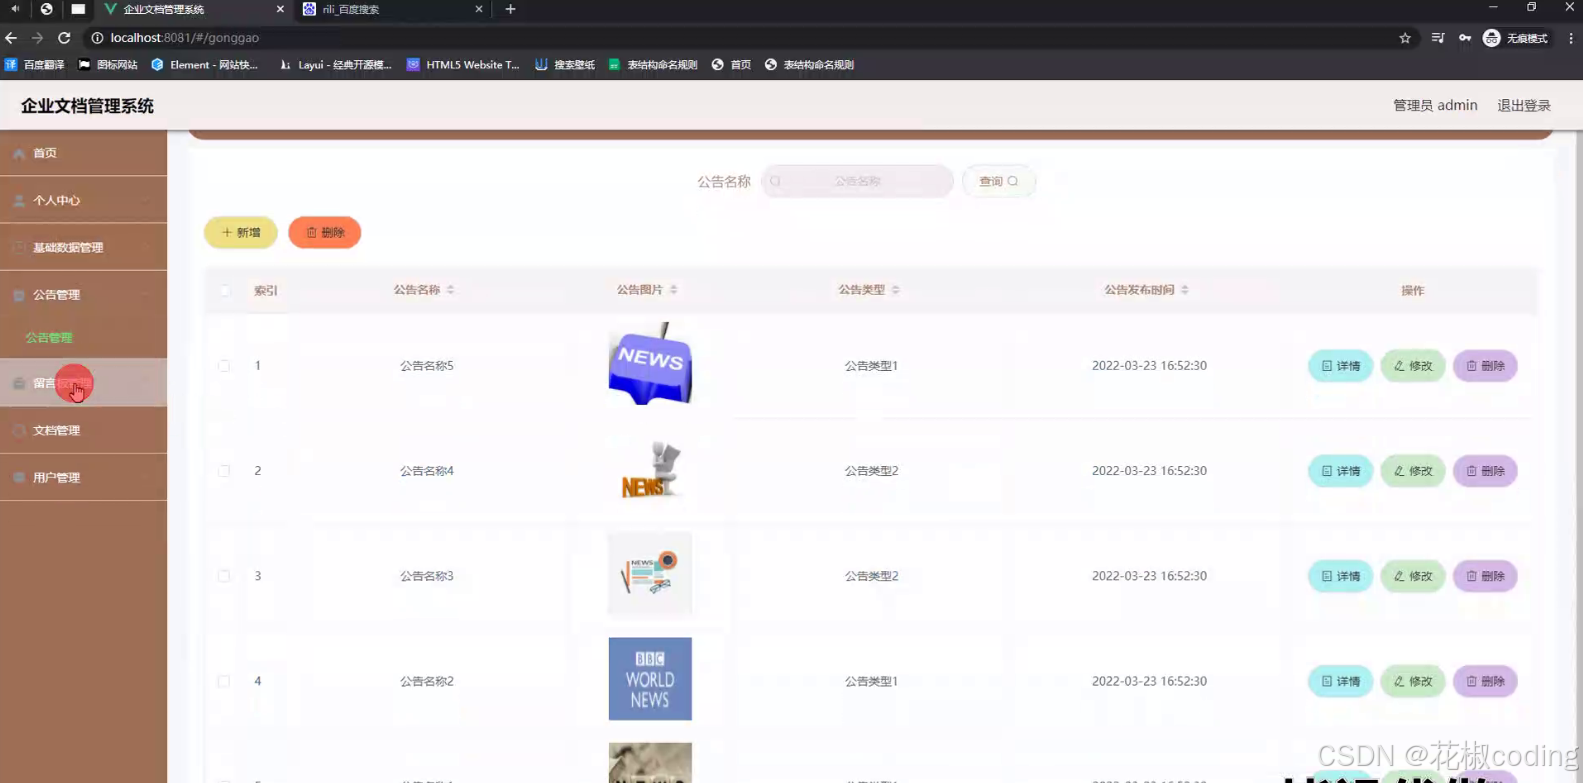Click the newspaper thumbnail for 公告名称3

pyautogui.click(x=650, y=574)
